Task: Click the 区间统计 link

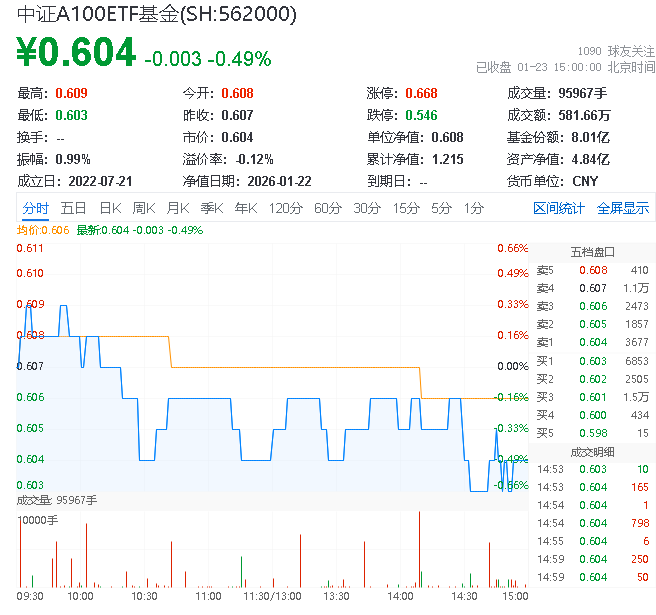Action: [x=559, y=208]
